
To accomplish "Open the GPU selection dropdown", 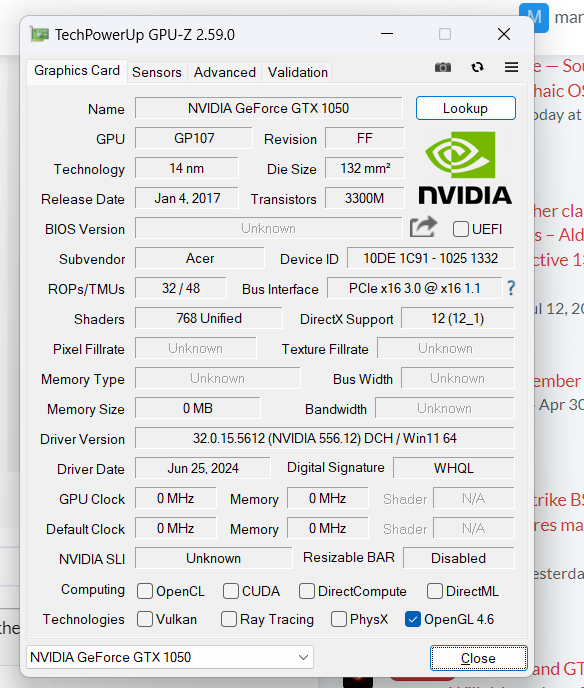I will (170, 657).
